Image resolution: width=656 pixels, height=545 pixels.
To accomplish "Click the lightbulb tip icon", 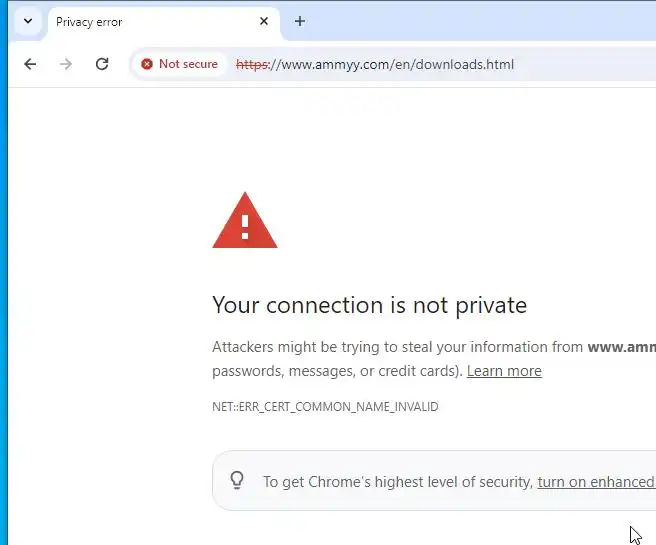I will (237, 481).
